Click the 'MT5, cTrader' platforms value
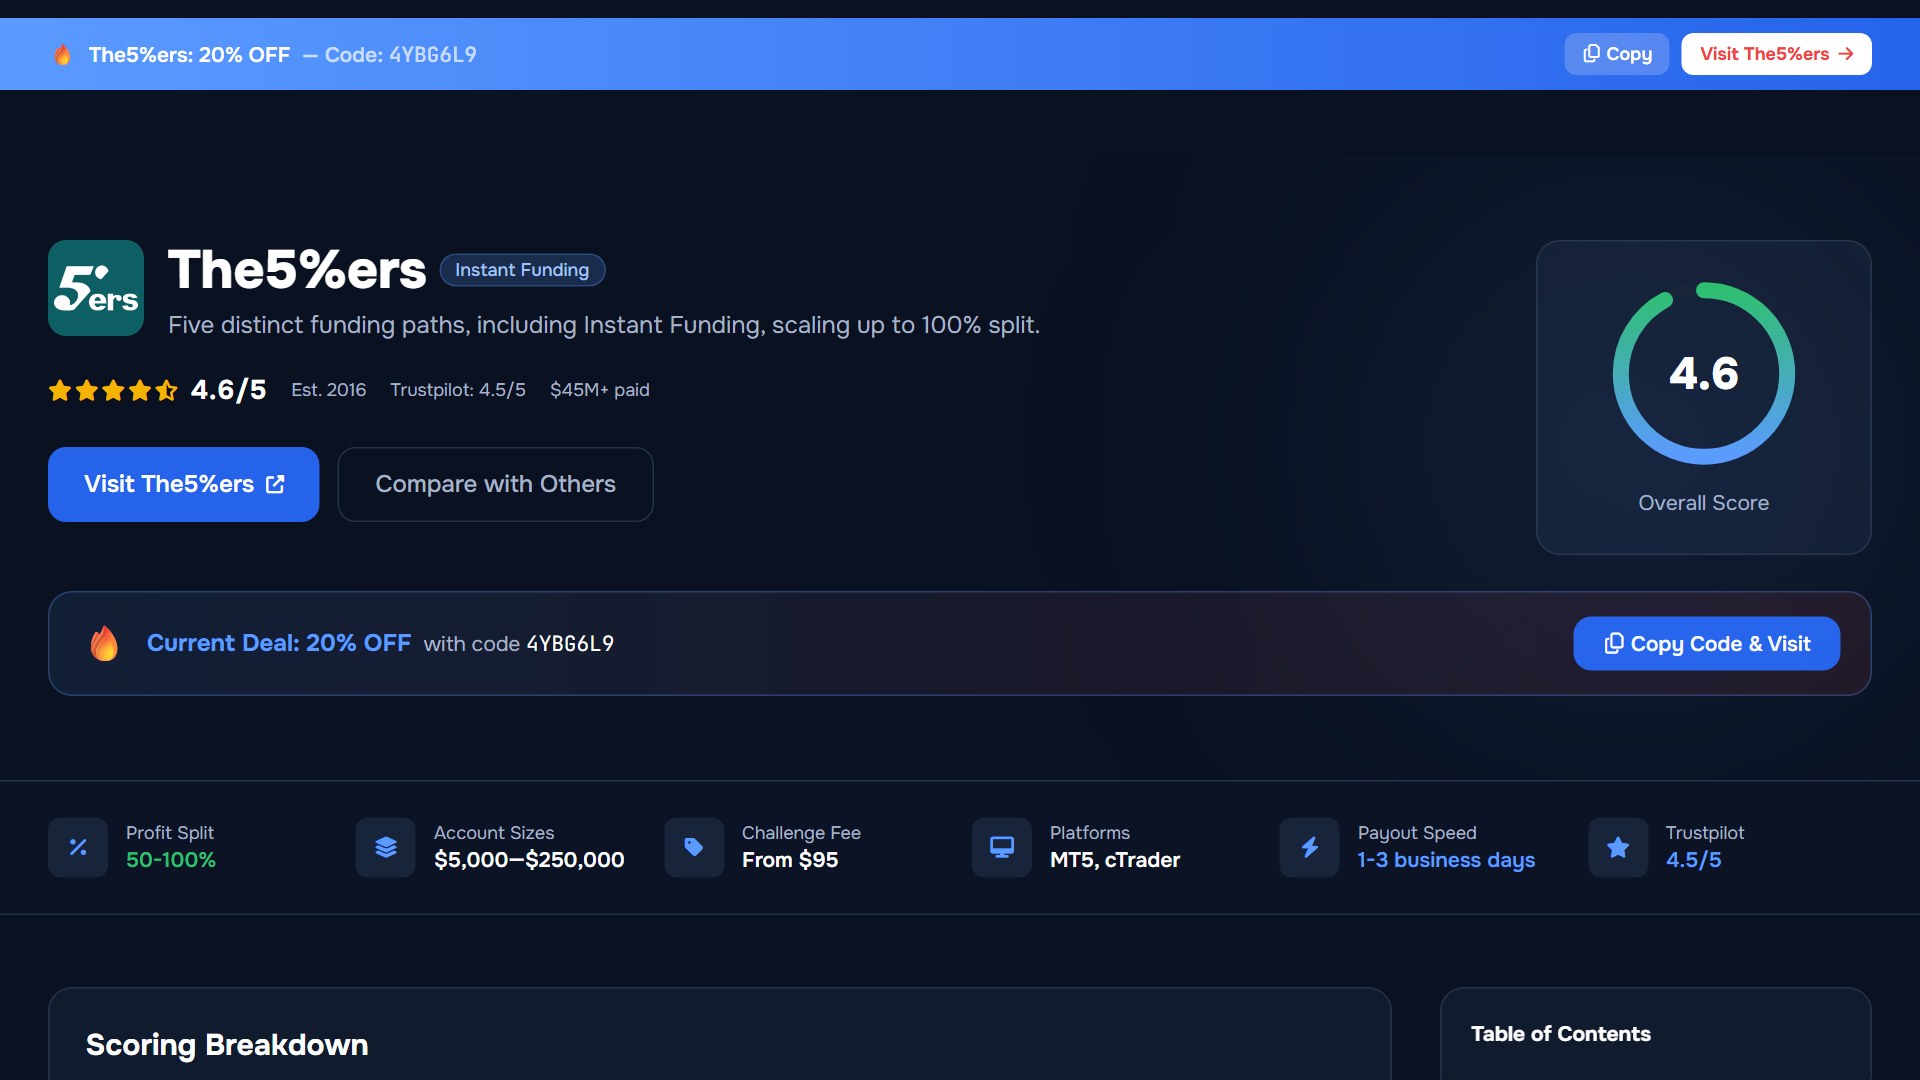This screenshot has height=1080, width=1920. tap(1115, 860)
